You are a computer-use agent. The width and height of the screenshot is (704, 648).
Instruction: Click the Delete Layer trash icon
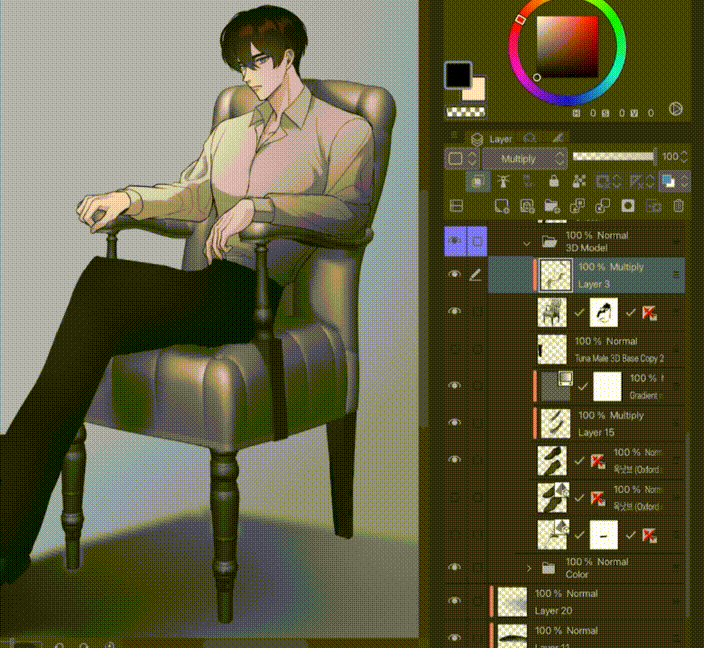click(678, 206)
